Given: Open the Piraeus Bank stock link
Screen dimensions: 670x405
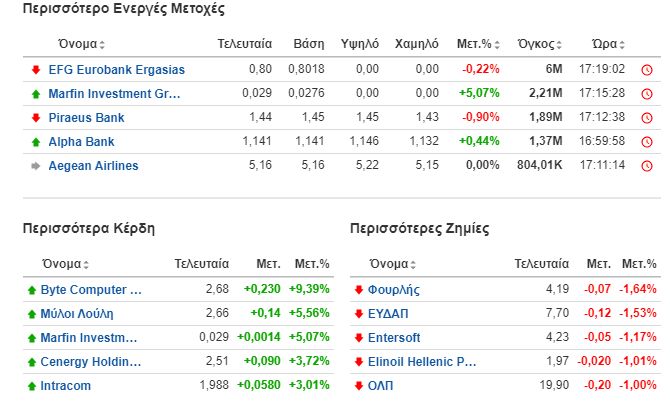Looking at the screenshot, I should pos(86,118).
